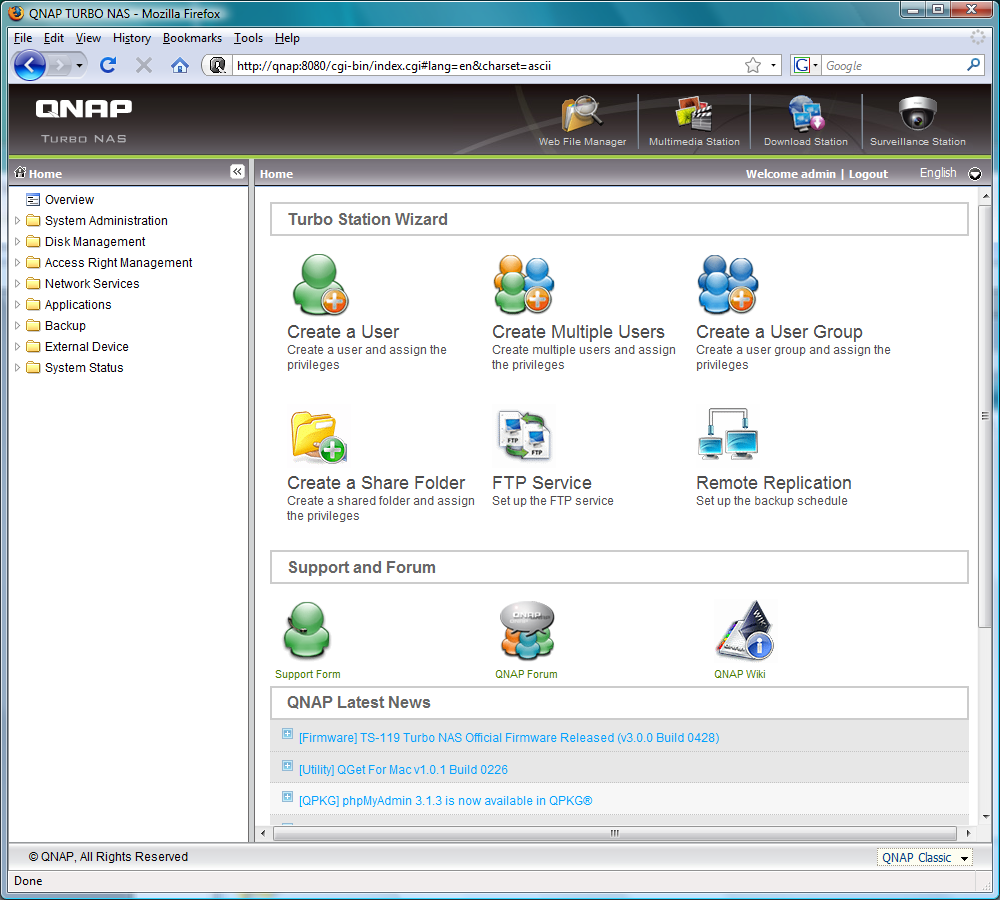Image resolution: width=1000 pixels, height=900 pixels.
Task: Open the Edit menu
Action: click(54, 38)
